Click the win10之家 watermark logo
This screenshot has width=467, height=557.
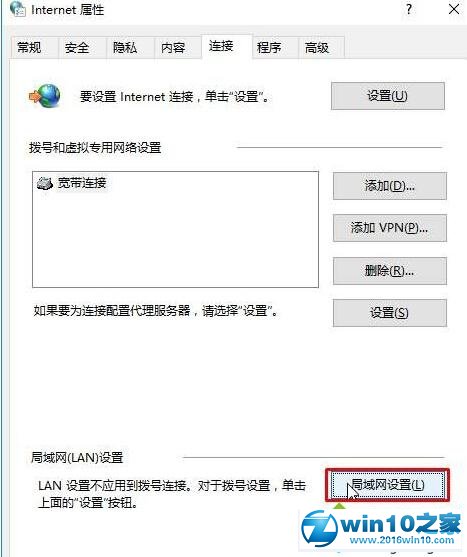(x=381, y=529)
